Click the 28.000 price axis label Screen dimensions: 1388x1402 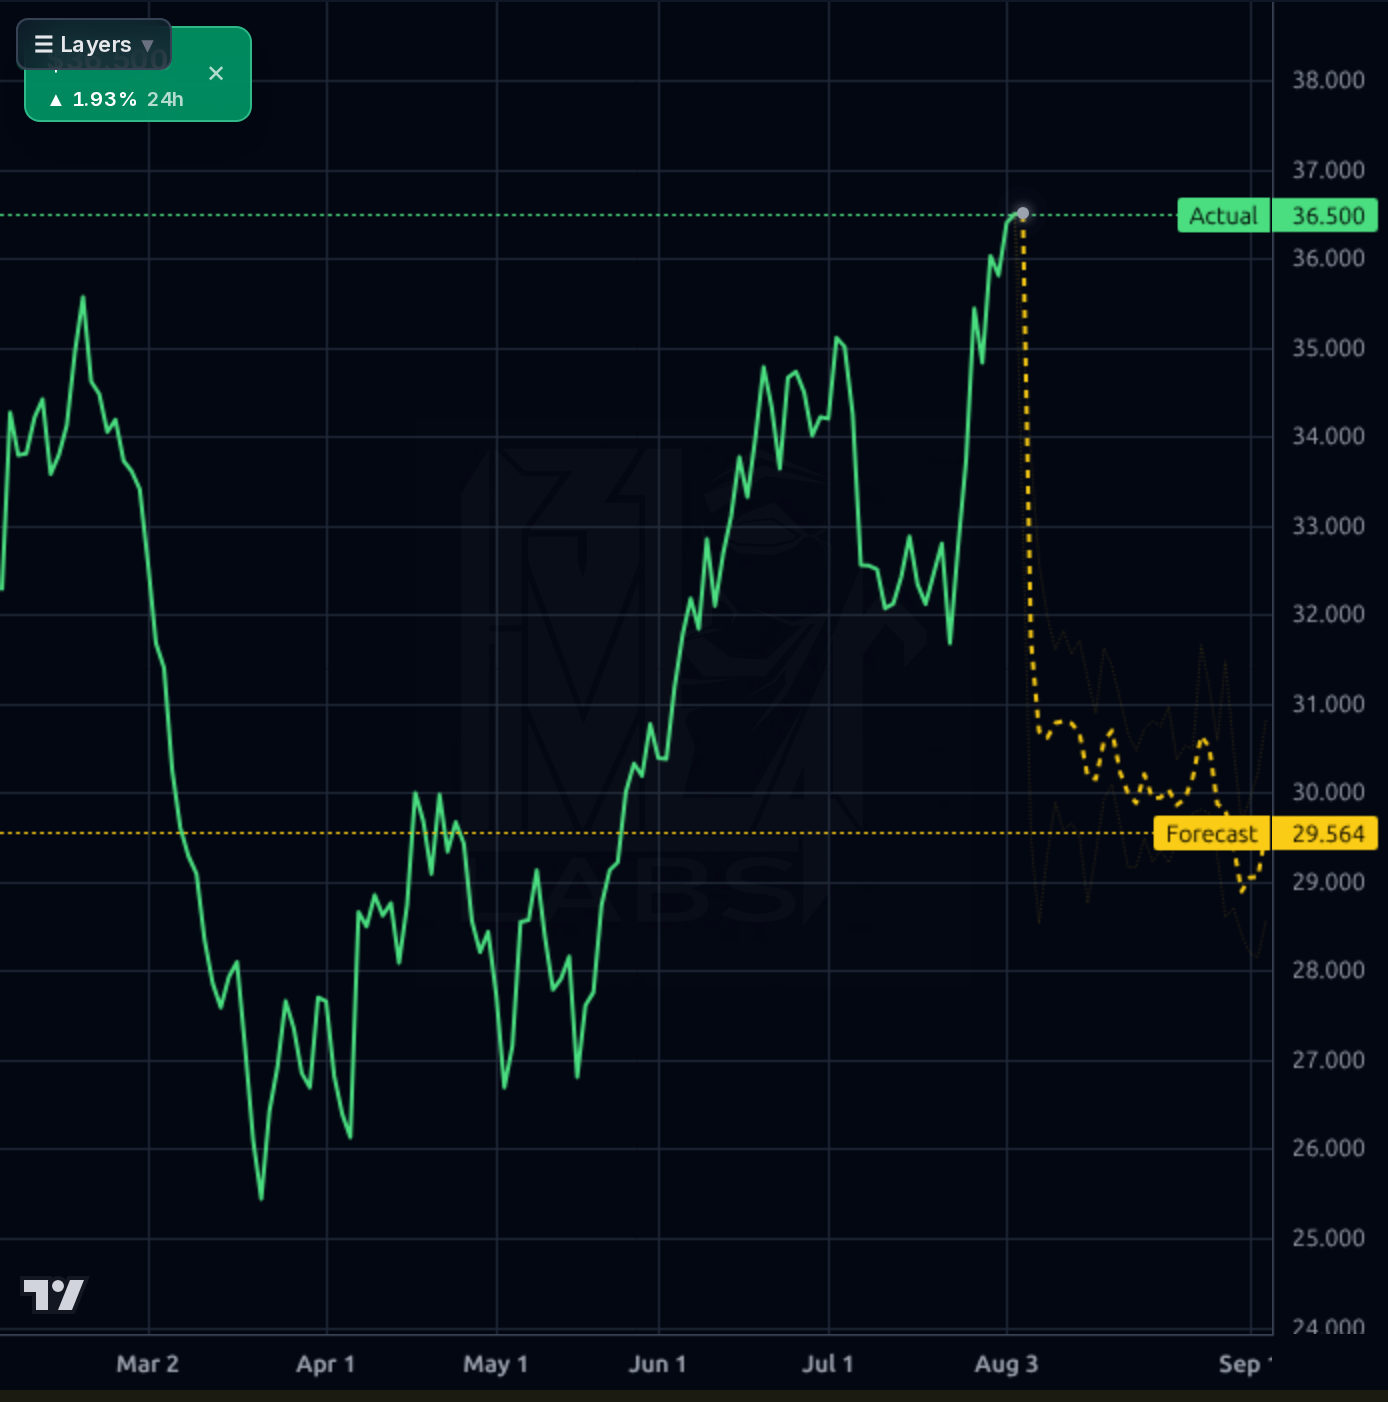(x=1328, y=970)
